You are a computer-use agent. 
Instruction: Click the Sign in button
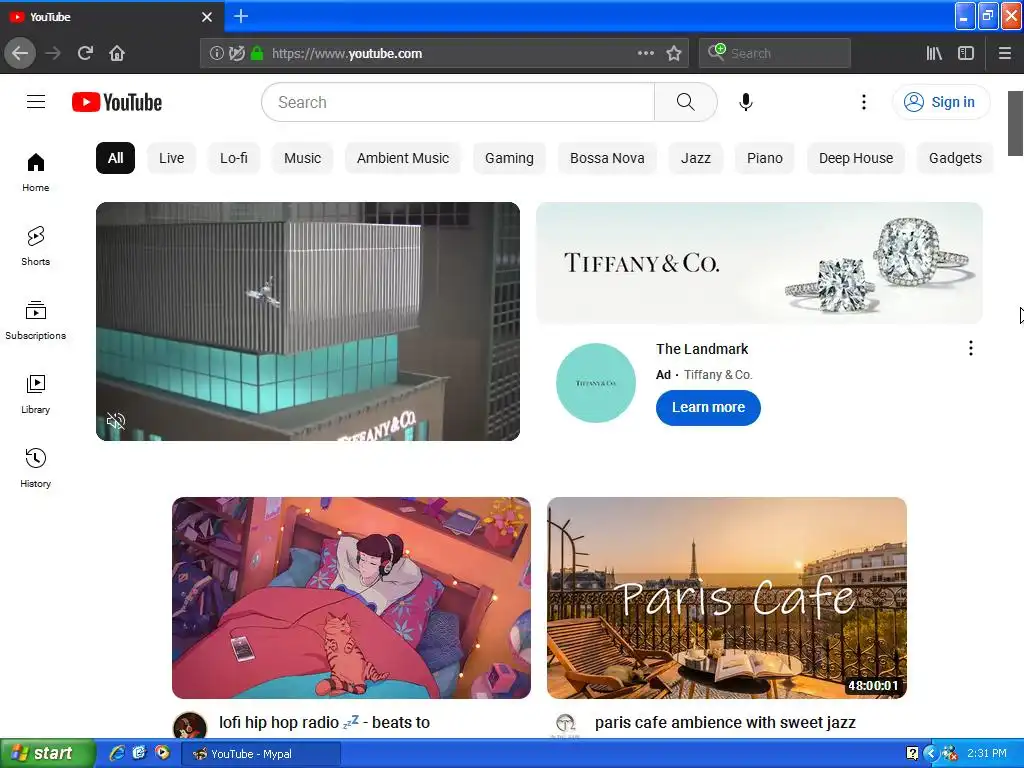coord(941,102)
